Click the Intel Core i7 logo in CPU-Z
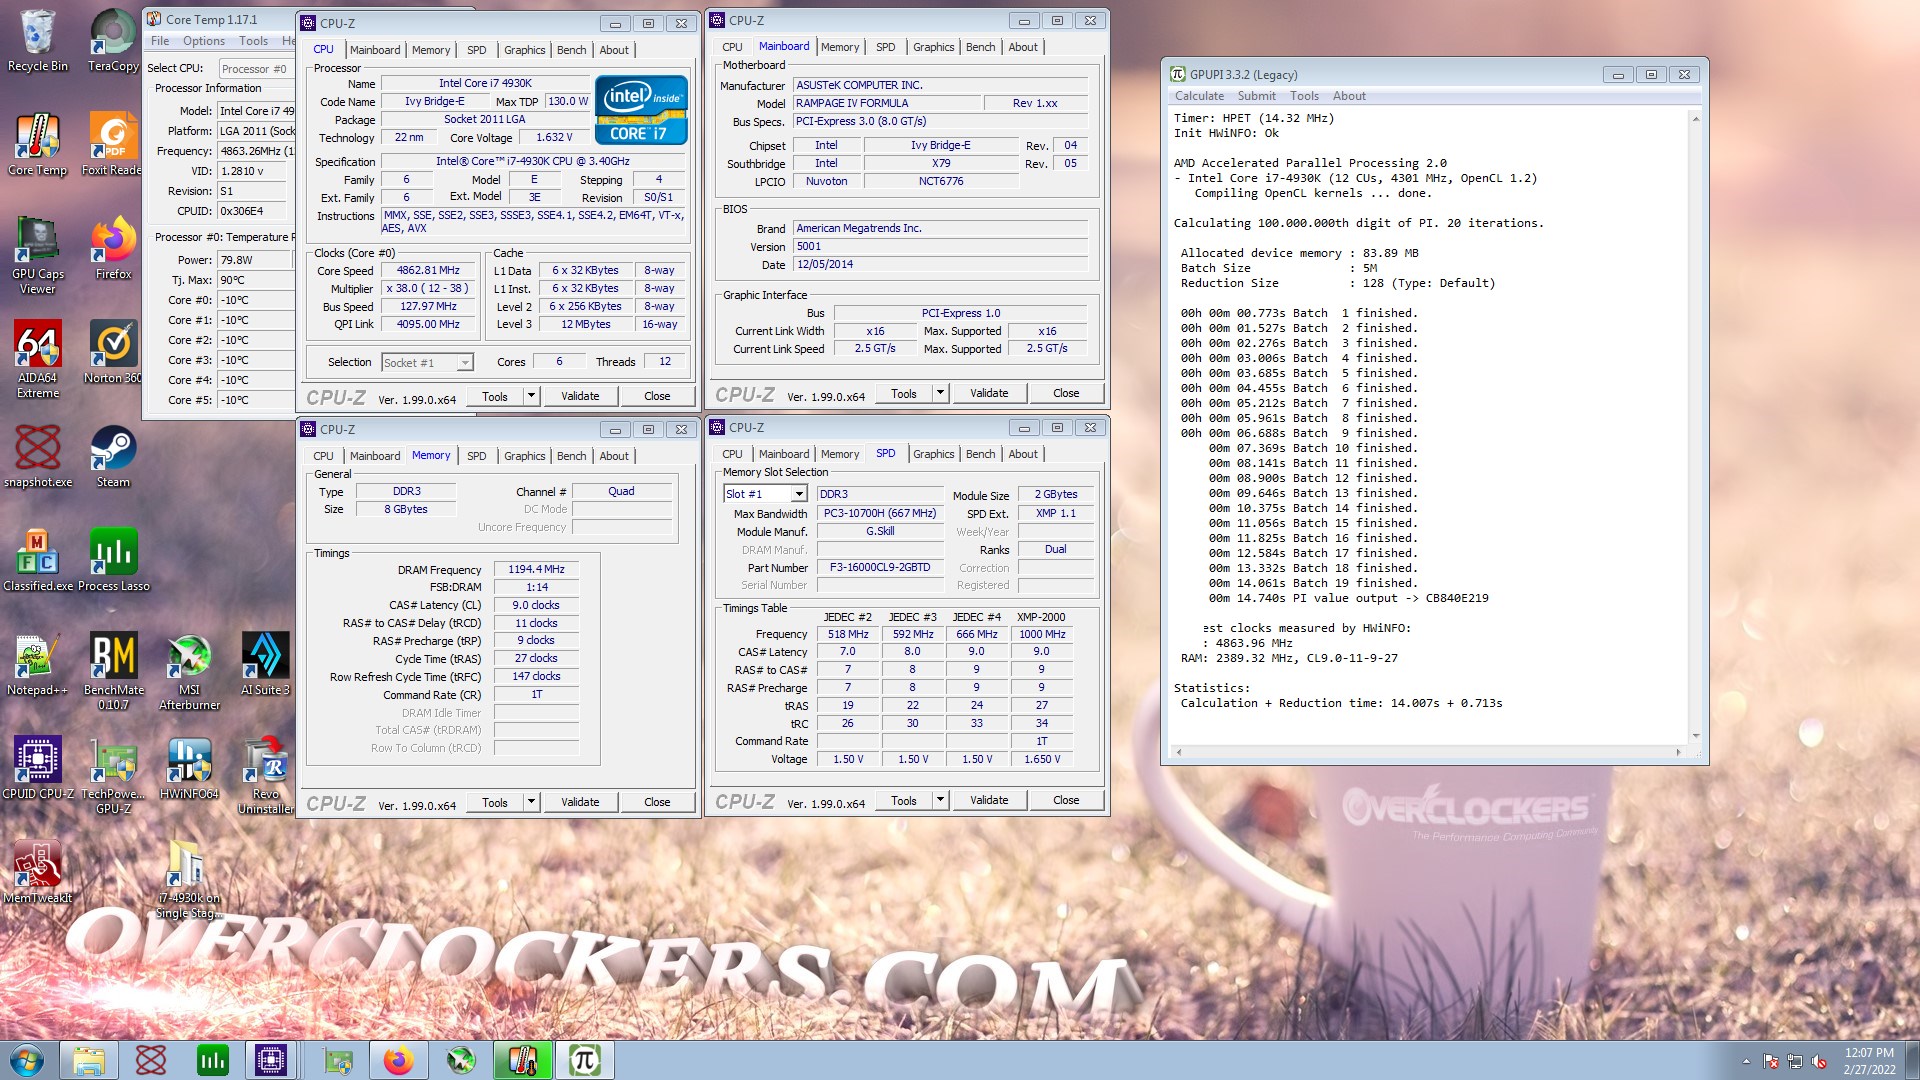 [641, 110]
